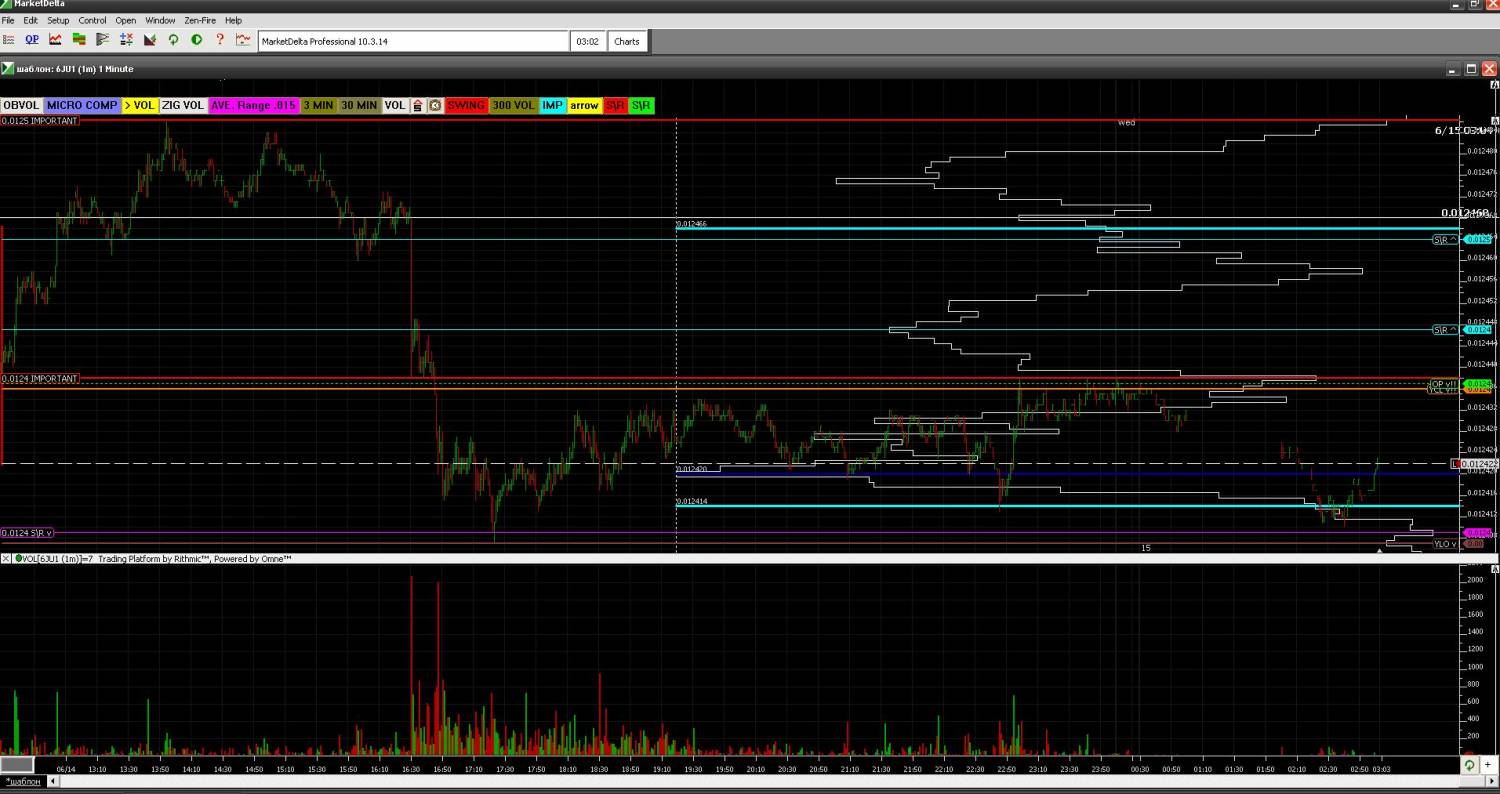
Task: Toggle the OBVOL indicator button
Action: click(21, 105)
